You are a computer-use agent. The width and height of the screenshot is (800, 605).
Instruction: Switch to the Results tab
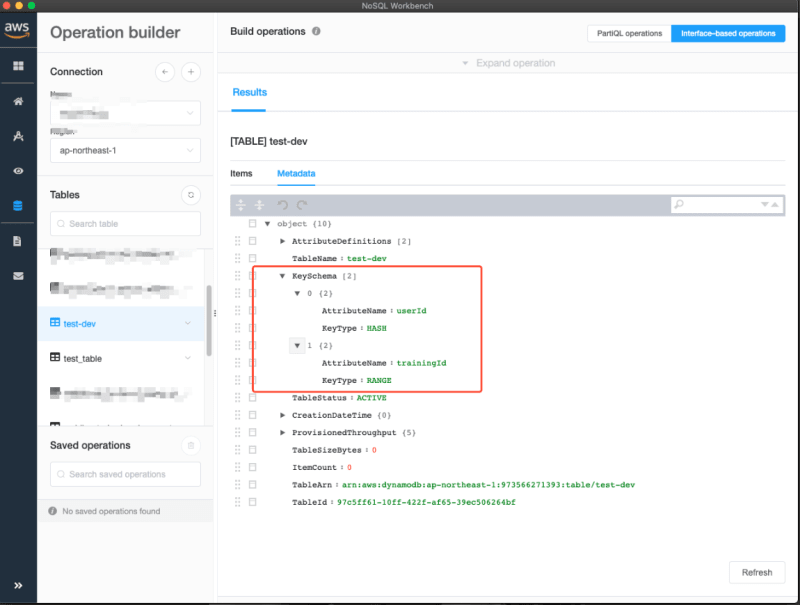pyautogui.click(x=249, y=92)
